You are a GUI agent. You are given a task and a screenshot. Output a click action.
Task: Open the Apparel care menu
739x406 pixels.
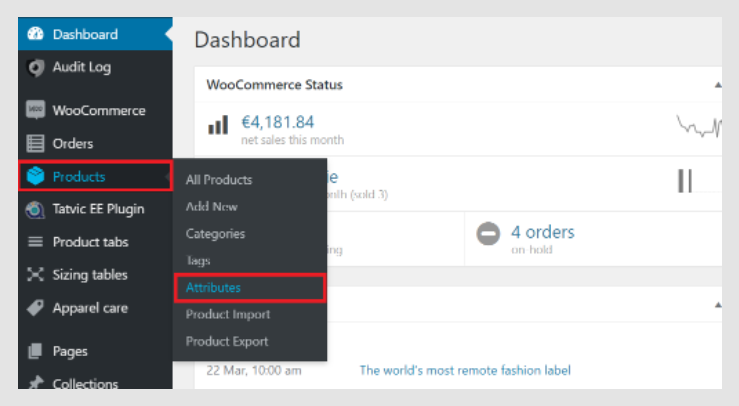[x=95, y=308]
